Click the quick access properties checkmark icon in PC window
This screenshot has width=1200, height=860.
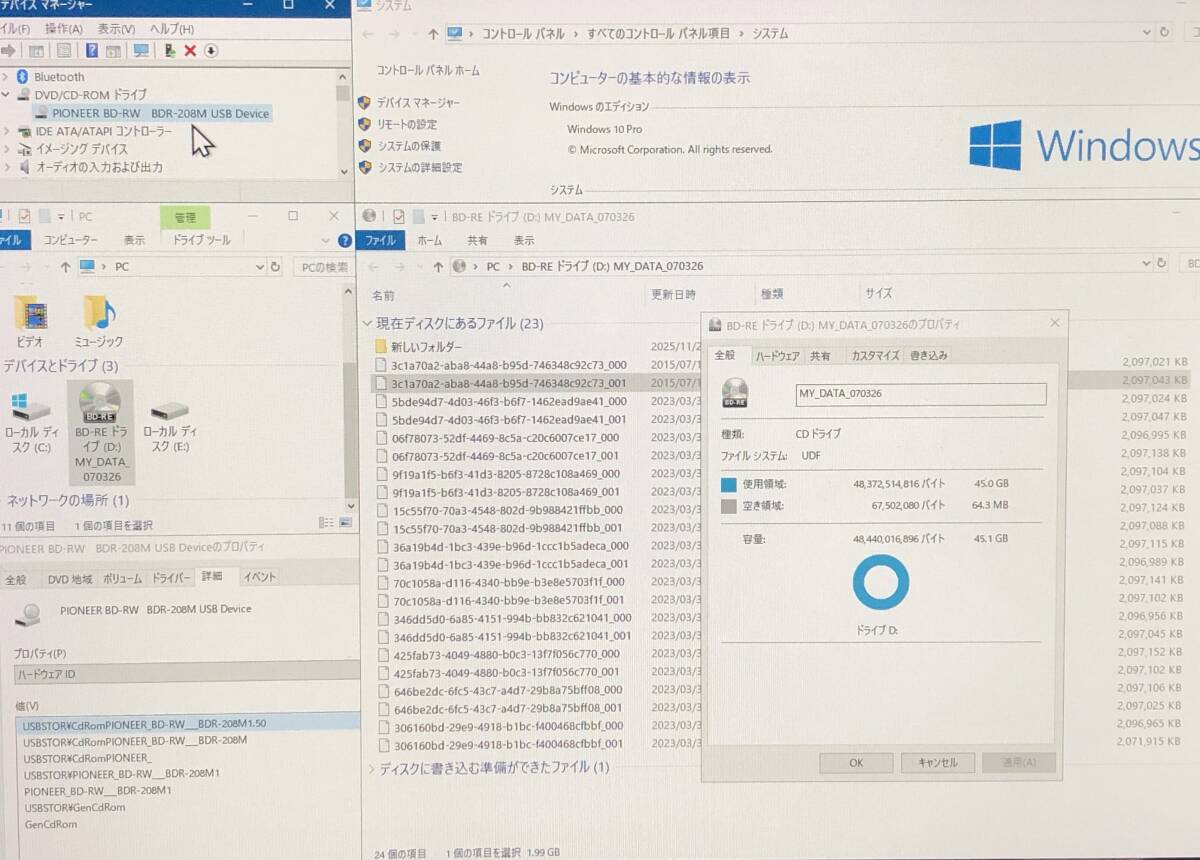coord(24,216)
